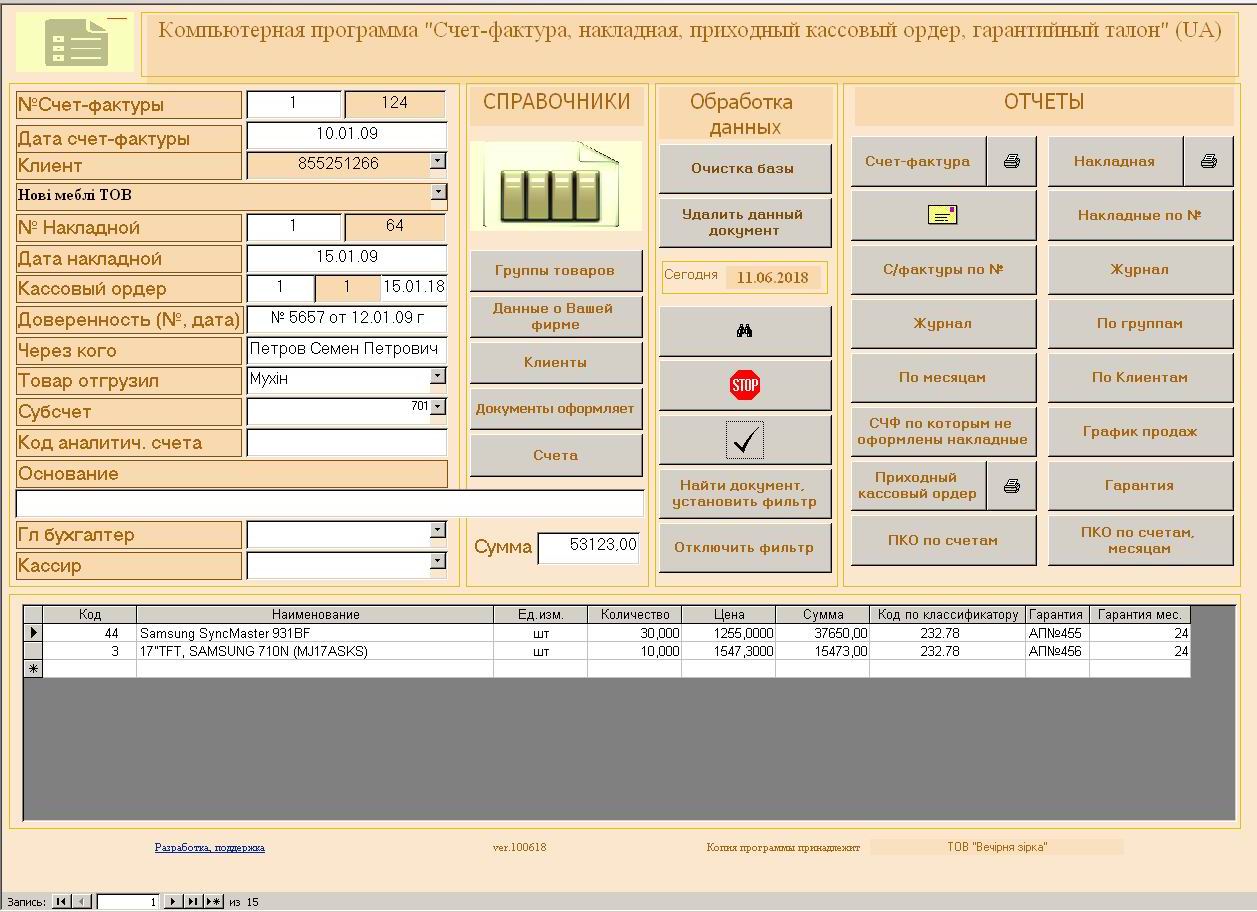Click the checkmark confirm button
The width and height of the screenshot is (1257, 912).
pos(745,440)
